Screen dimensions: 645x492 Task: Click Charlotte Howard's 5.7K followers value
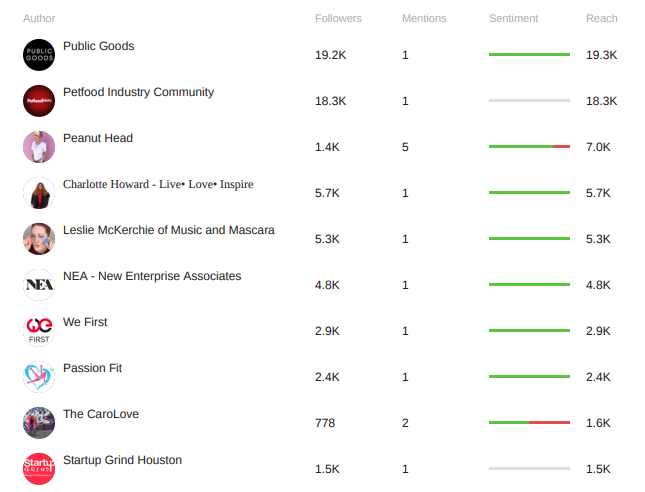327,193
